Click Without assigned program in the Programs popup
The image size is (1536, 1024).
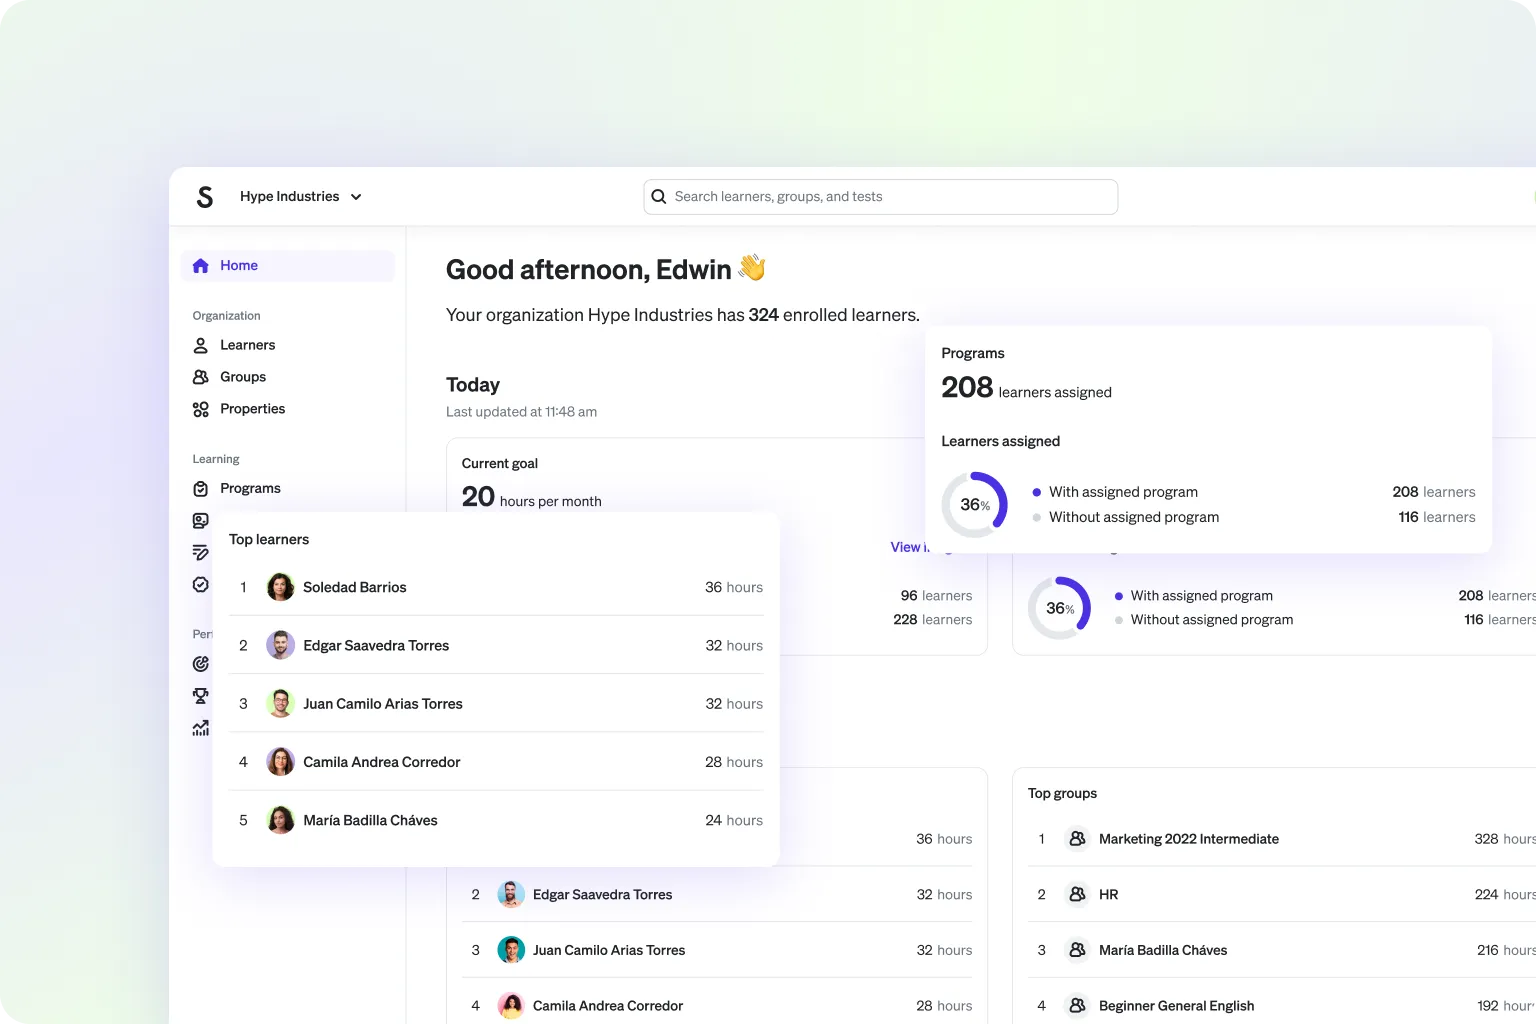click(x=1134, y=517)
